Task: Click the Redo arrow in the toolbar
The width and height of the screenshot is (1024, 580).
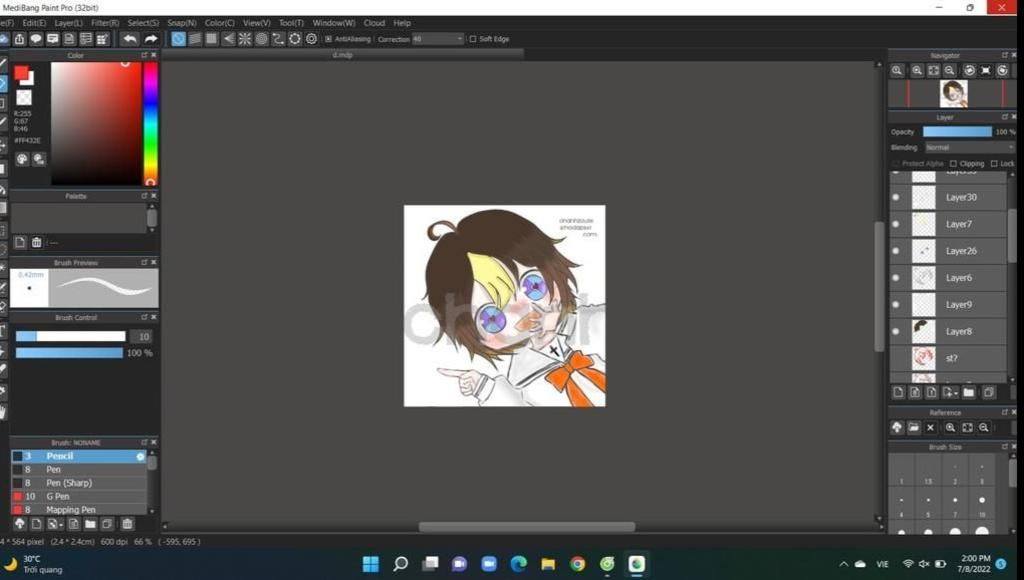Action: click(151, 39)
